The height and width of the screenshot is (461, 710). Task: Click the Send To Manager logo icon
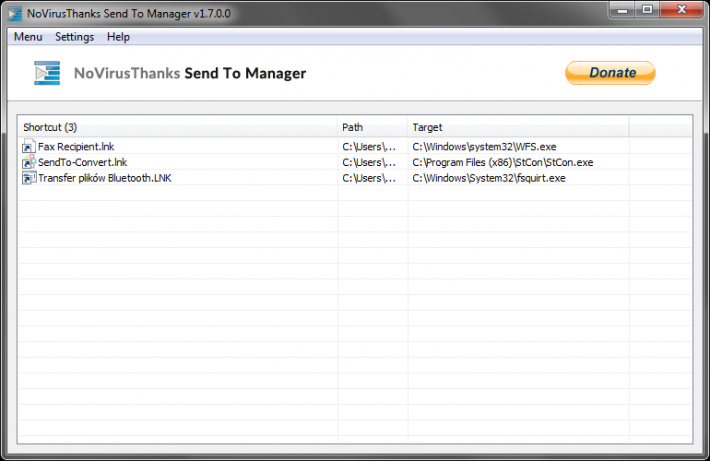click(x=47, y=73)
